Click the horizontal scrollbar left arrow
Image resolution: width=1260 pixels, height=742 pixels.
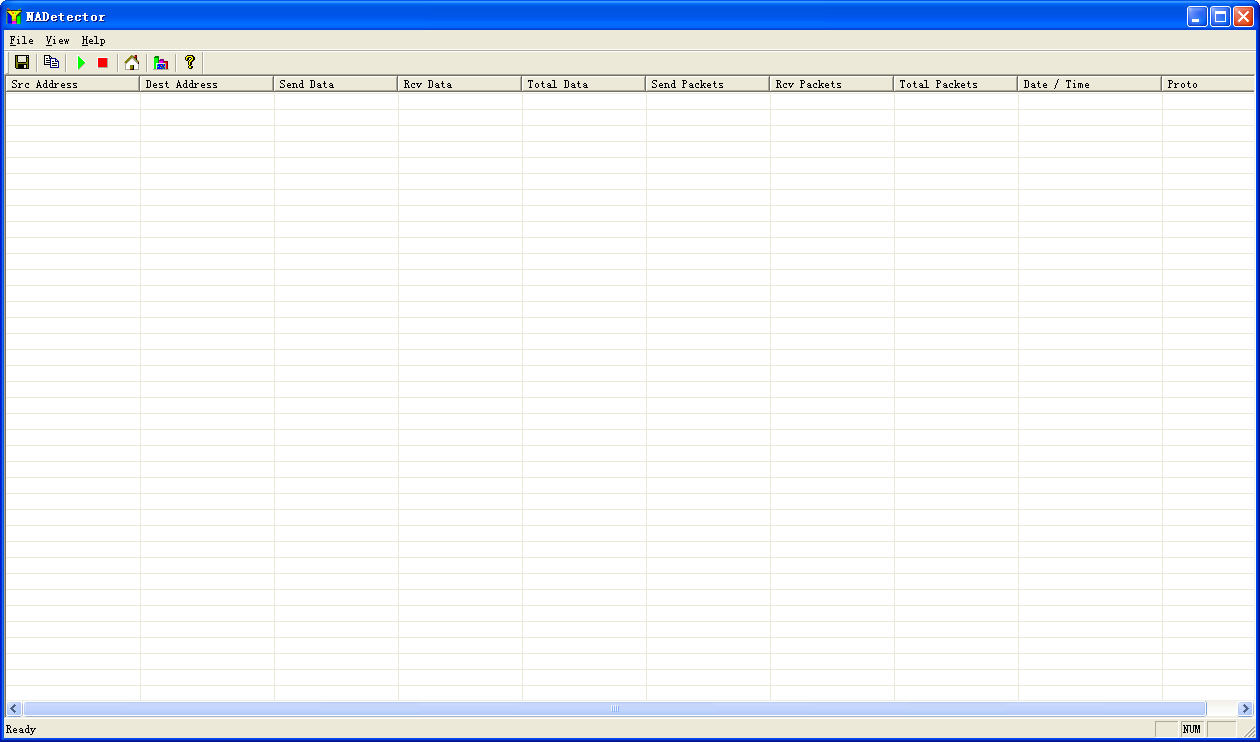[14, 709]
